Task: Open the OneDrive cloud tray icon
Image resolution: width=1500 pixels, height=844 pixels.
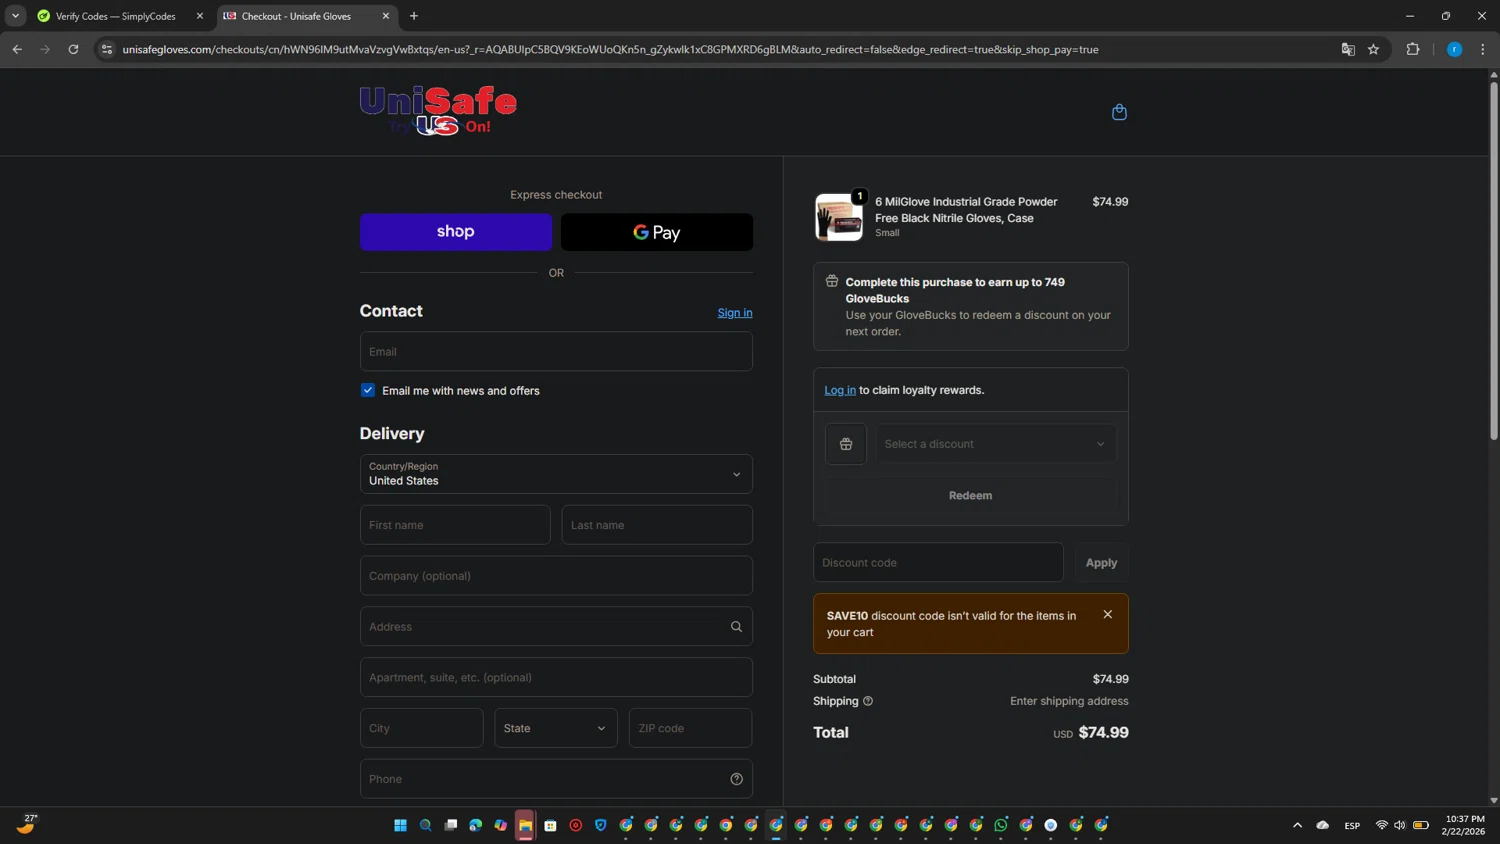Action: pos(1323,825)
